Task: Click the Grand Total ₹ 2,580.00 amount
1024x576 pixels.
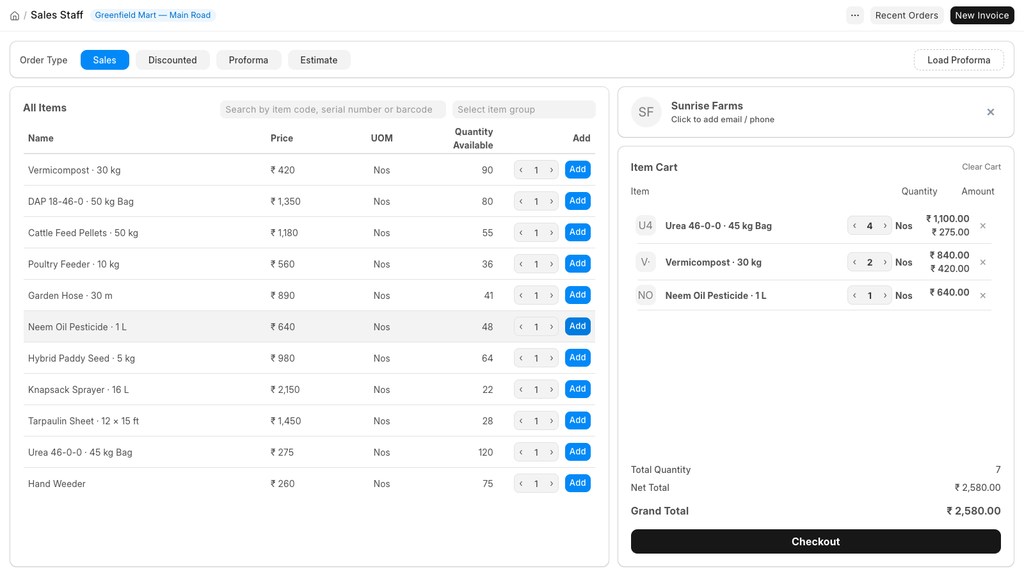Action: pyautogui.click(x=973, y=511)
